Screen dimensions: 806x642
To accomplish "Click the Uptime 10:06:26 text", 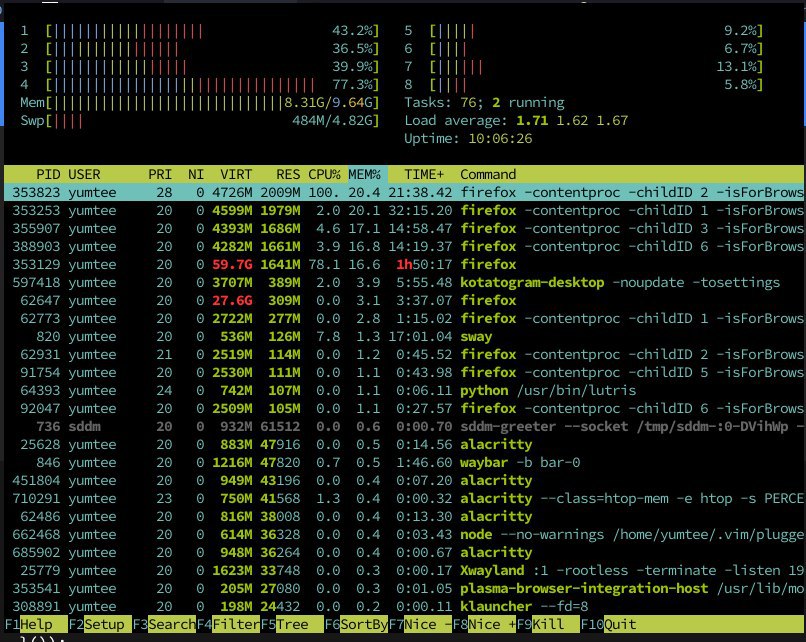I will tap(468, 138).
